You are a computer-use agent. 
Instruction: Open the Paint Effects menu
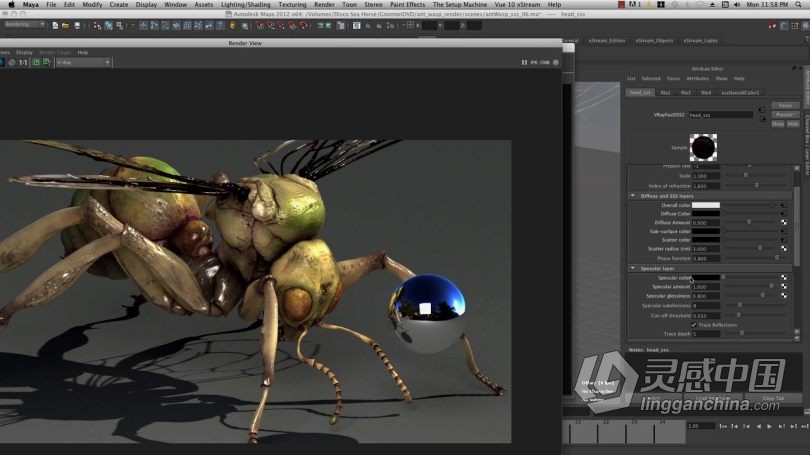pyautogui.click(x=407, y=5)
